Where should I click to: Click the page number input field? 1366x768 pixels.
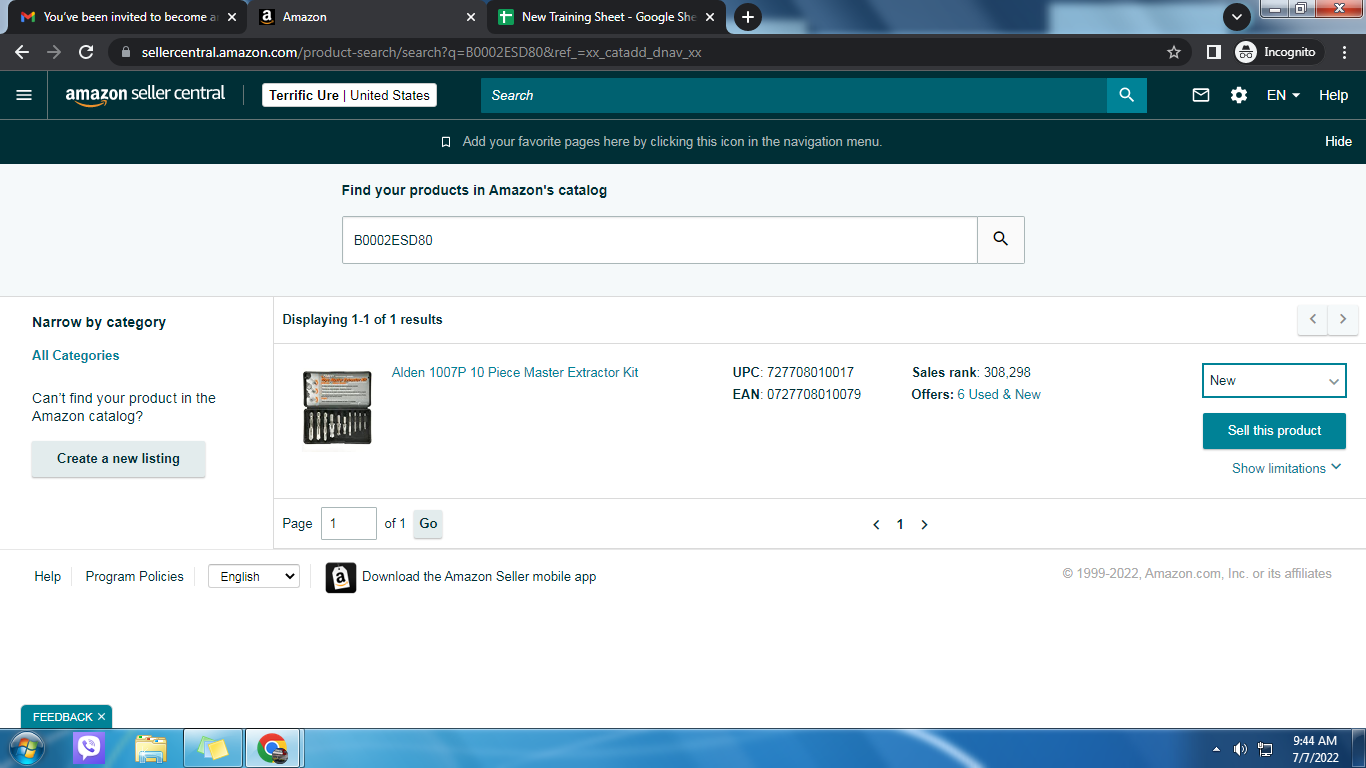[x=349, y=524]
